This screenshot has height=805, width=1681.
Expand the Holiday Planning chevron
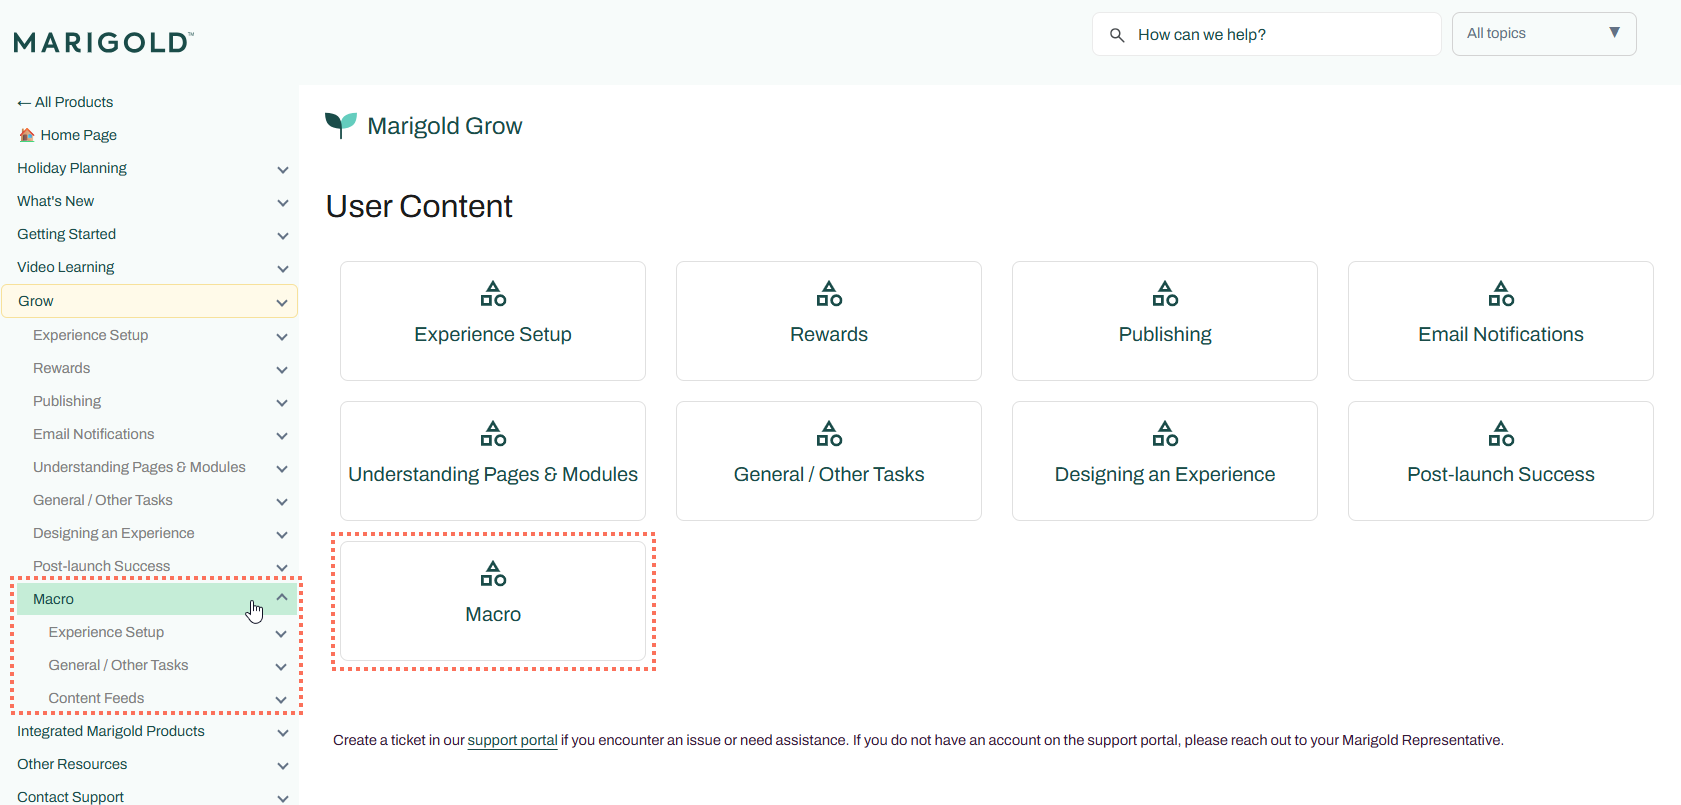point(282,169)
